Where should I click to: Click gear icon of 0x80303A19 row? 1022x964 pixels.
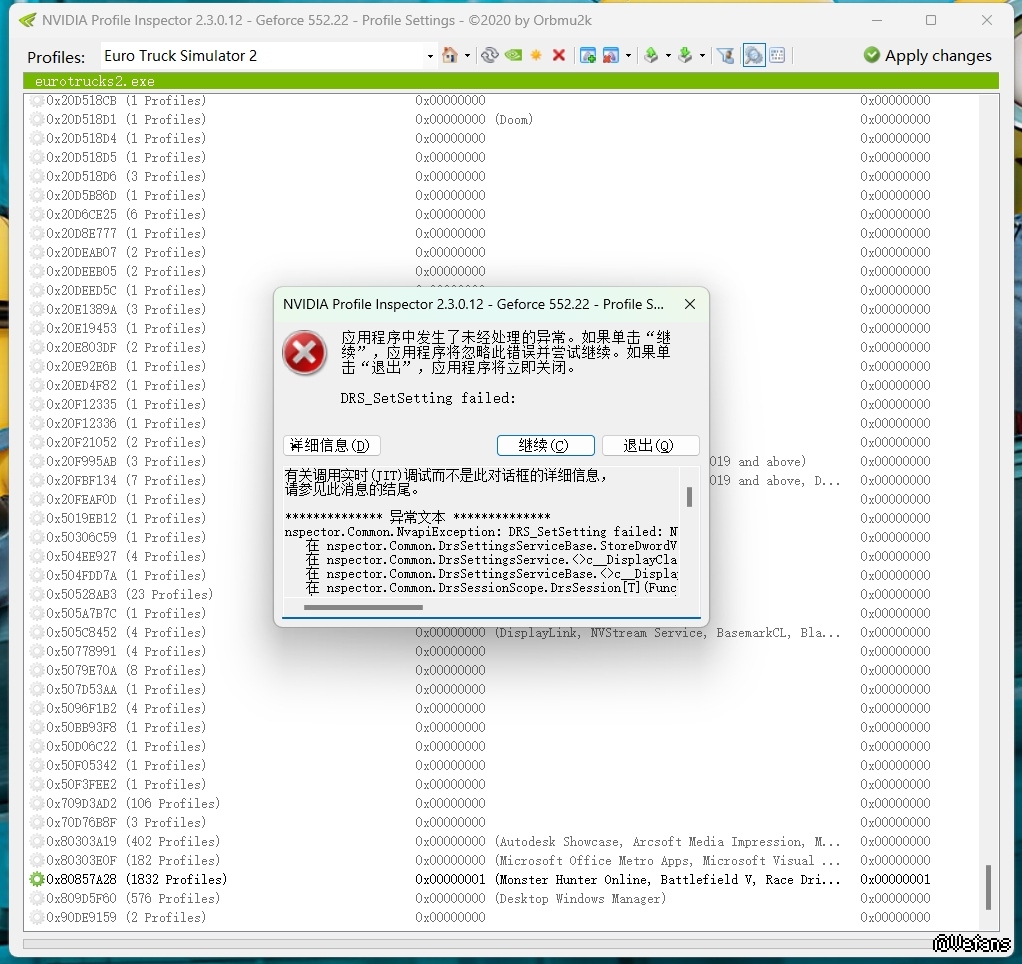pos(36,841)
